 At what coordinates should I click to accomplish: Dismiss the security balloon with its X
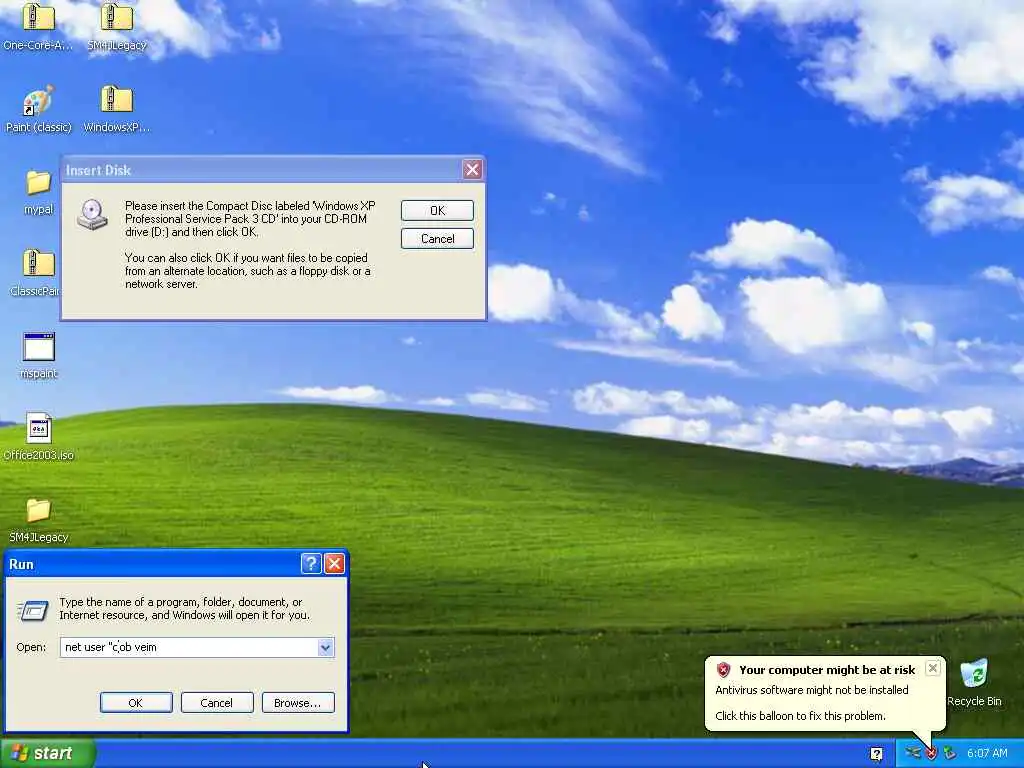click(x=933, y=667)
